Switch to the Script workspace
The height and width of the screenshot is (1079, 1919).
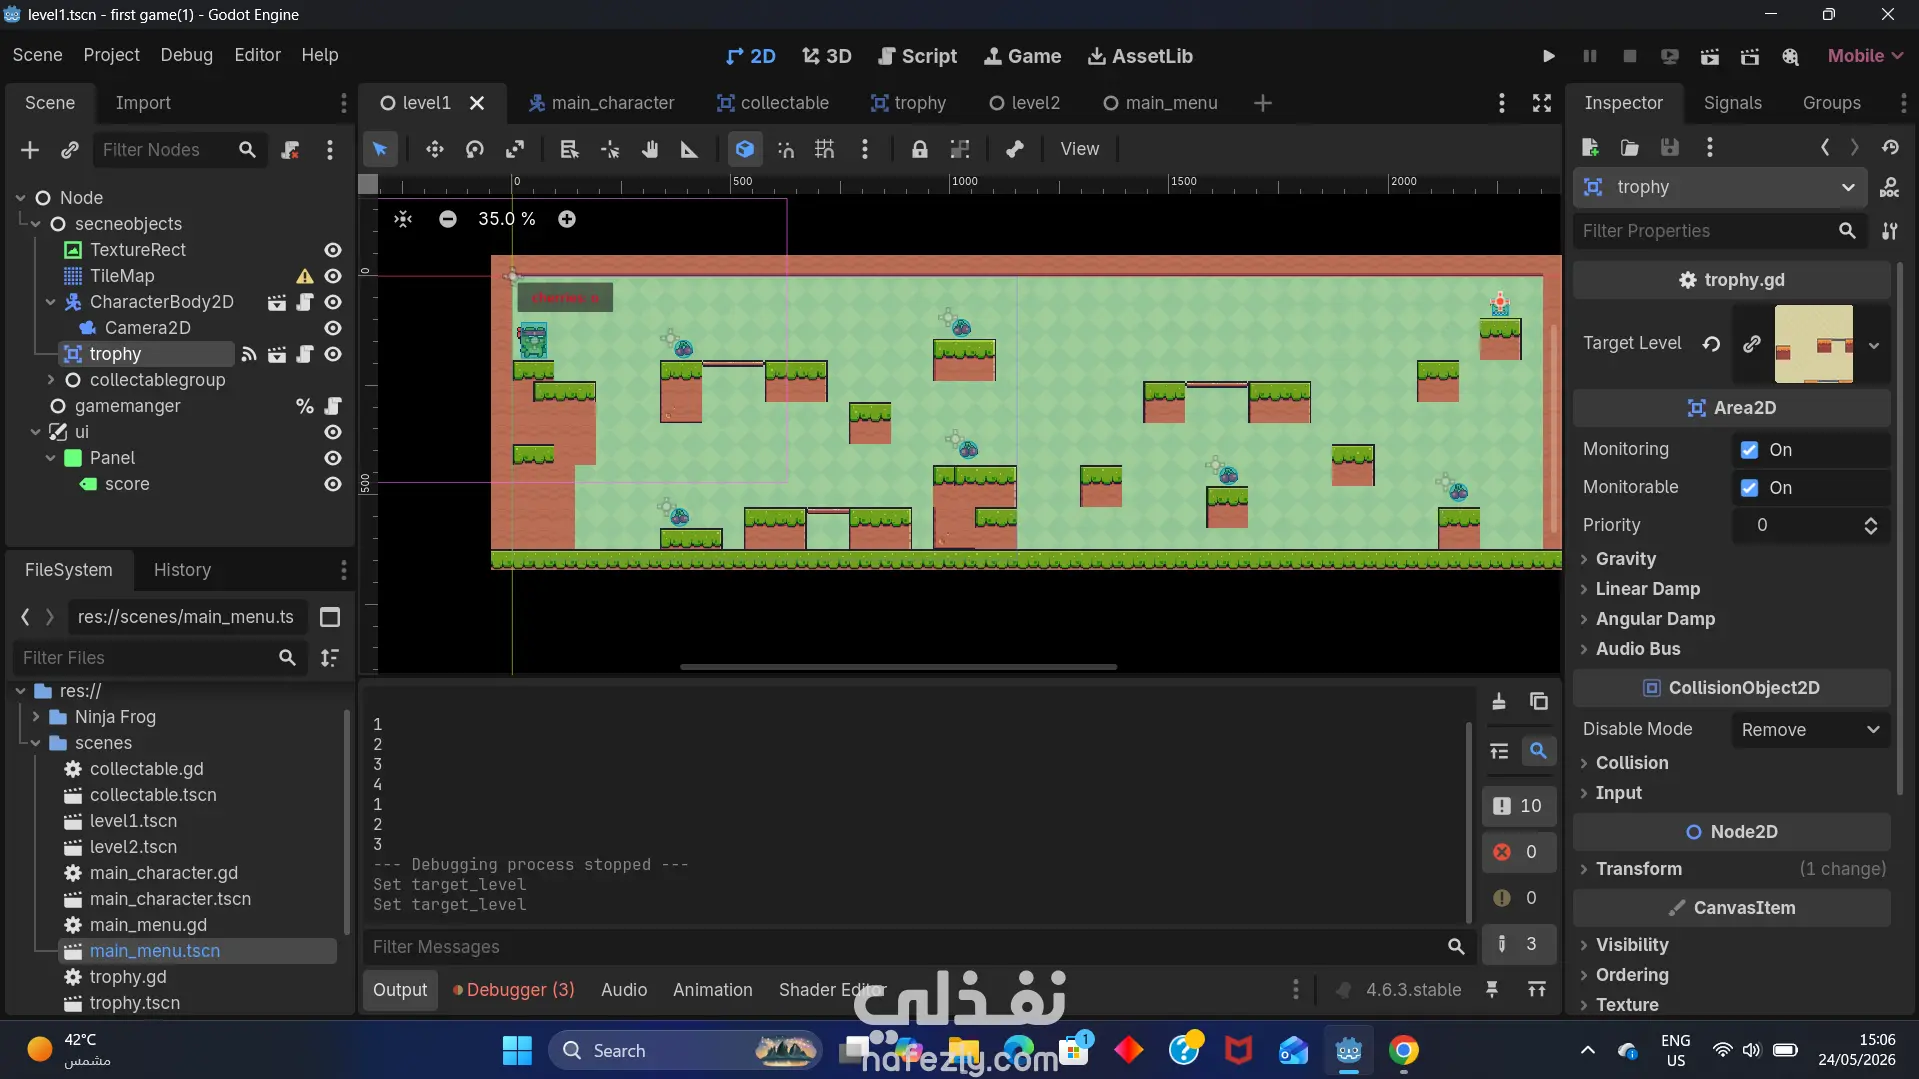(918, 56)
